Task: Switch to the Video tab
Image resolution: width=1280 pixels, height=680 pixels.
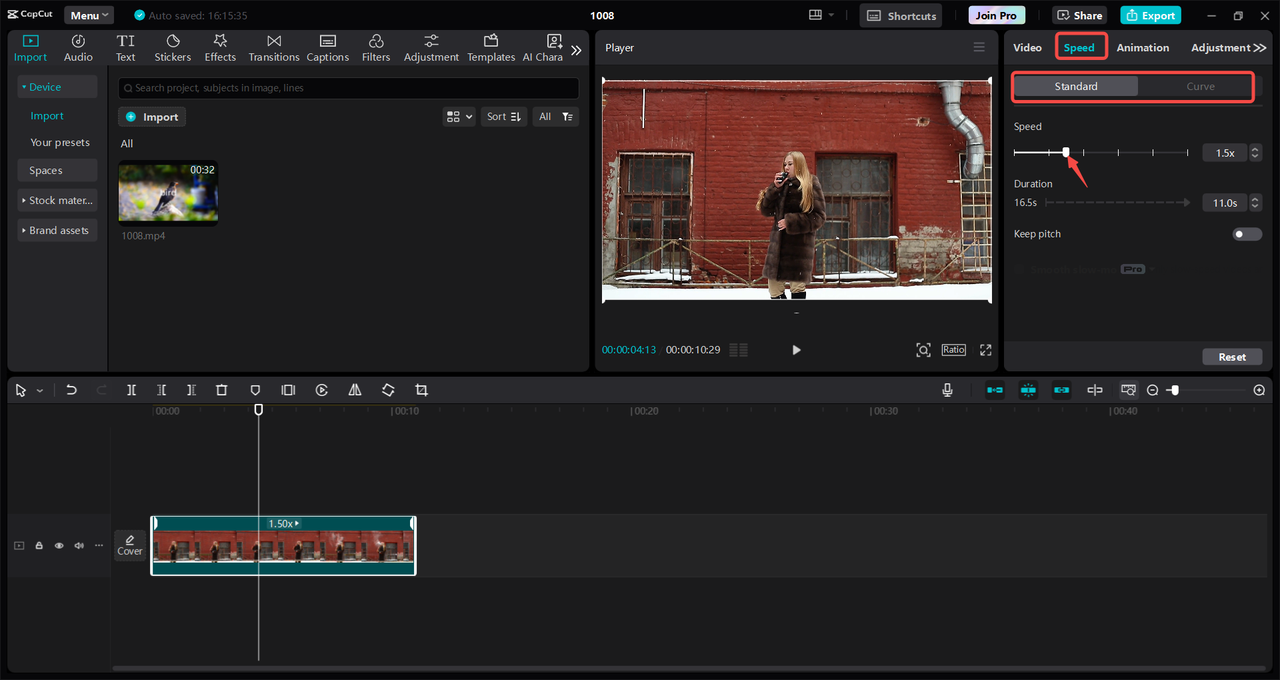Action: [1027, 47]
